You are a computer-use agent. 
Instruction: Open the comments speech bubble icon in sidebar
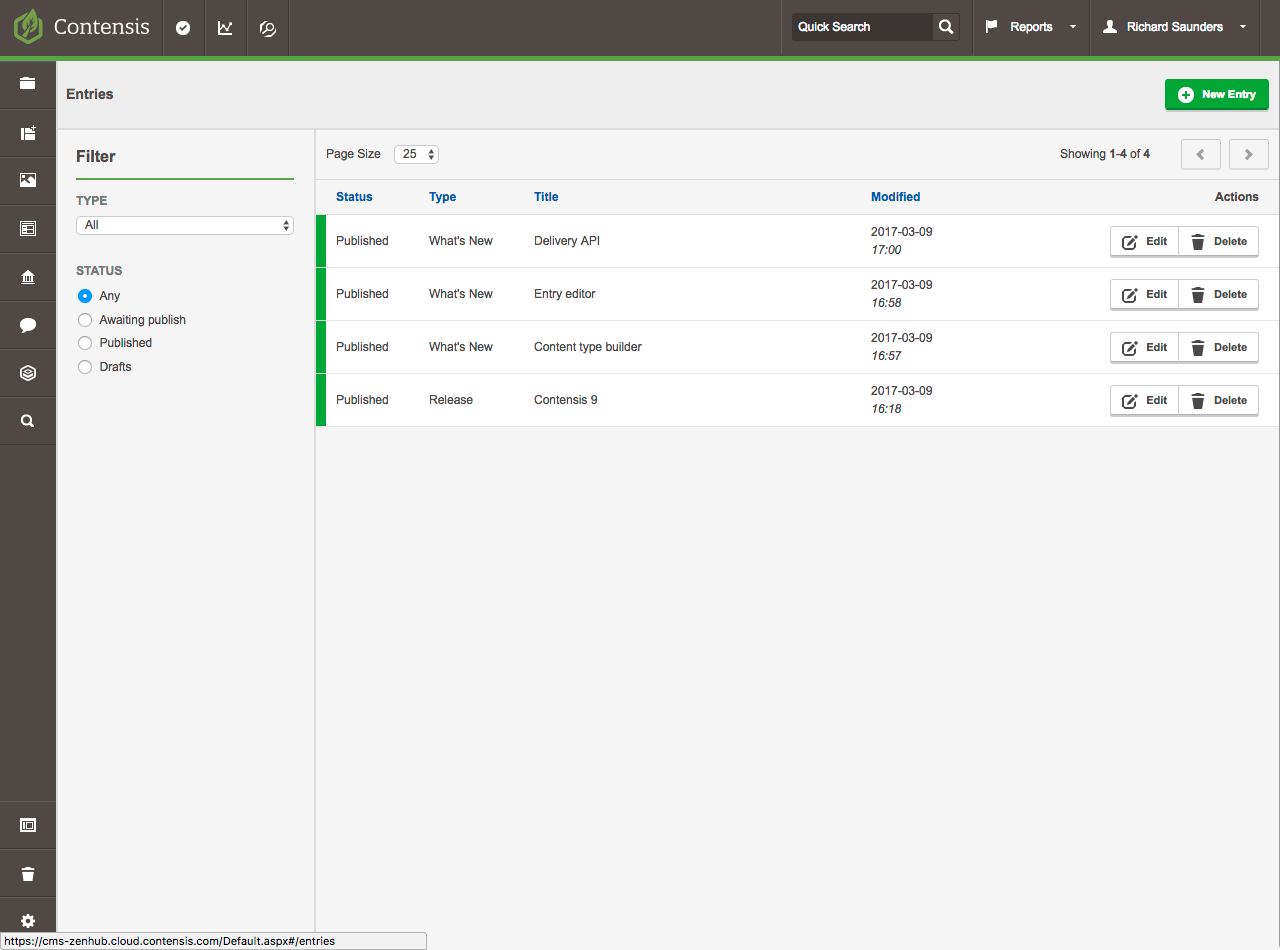coord(28,325)
